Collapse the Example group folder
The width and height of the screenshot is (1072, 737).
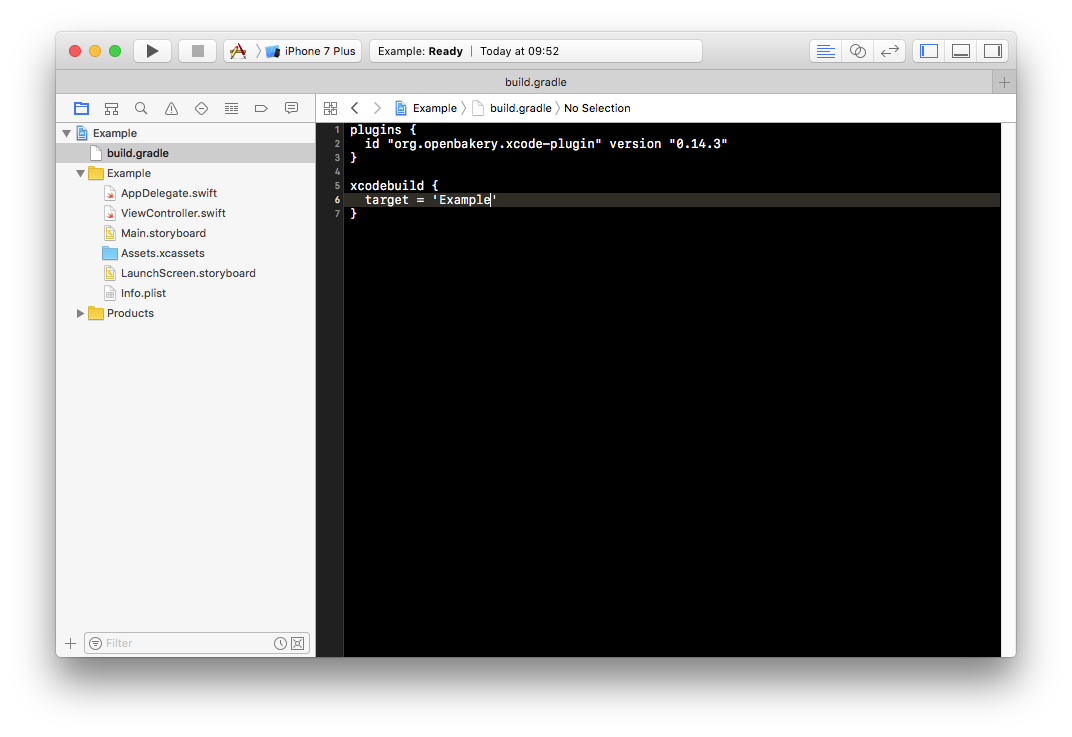tap(81, 173)
